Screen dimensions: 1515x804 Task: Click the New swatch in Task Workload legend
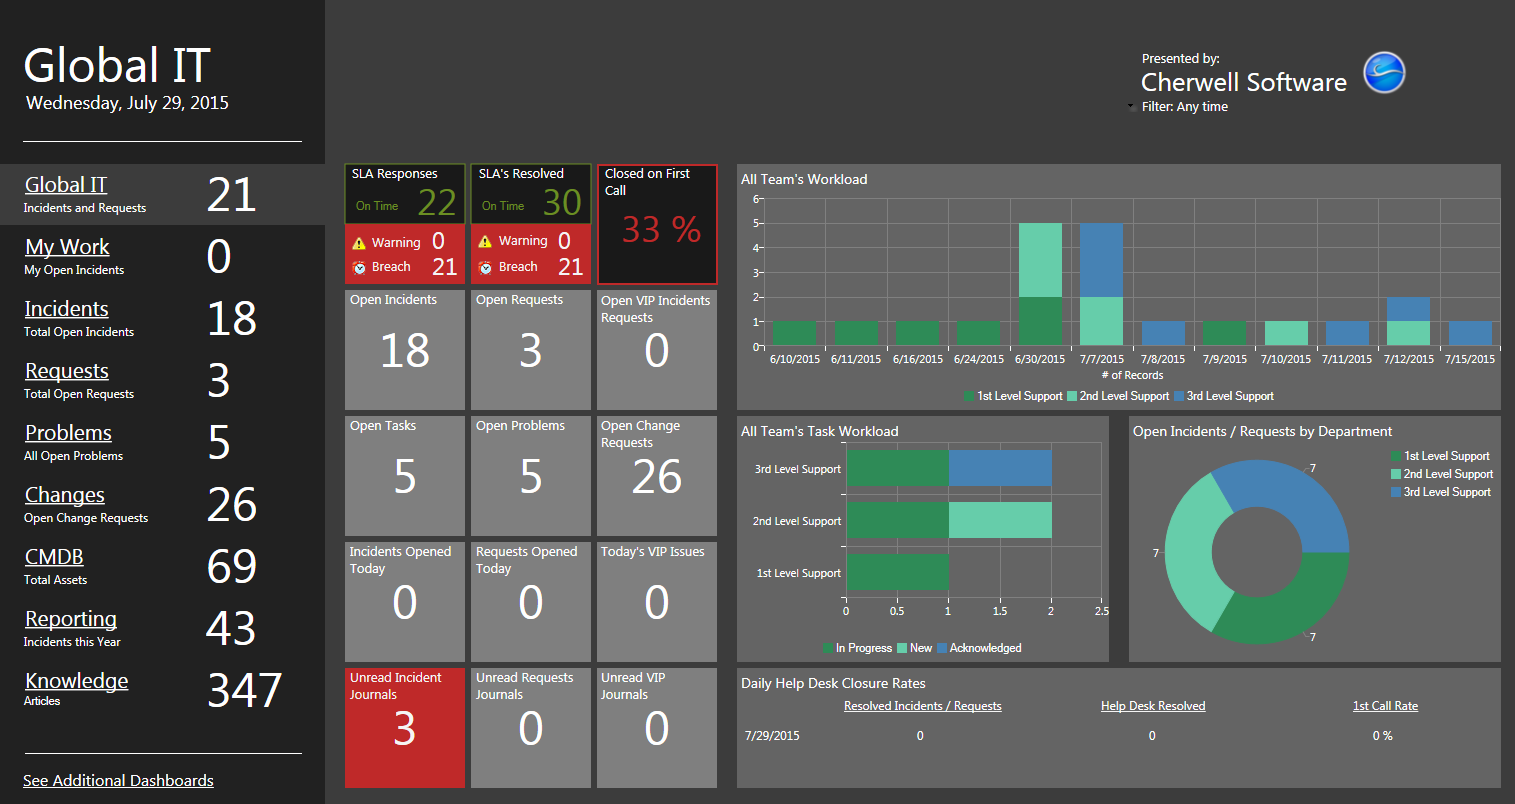tap(902, 648)
